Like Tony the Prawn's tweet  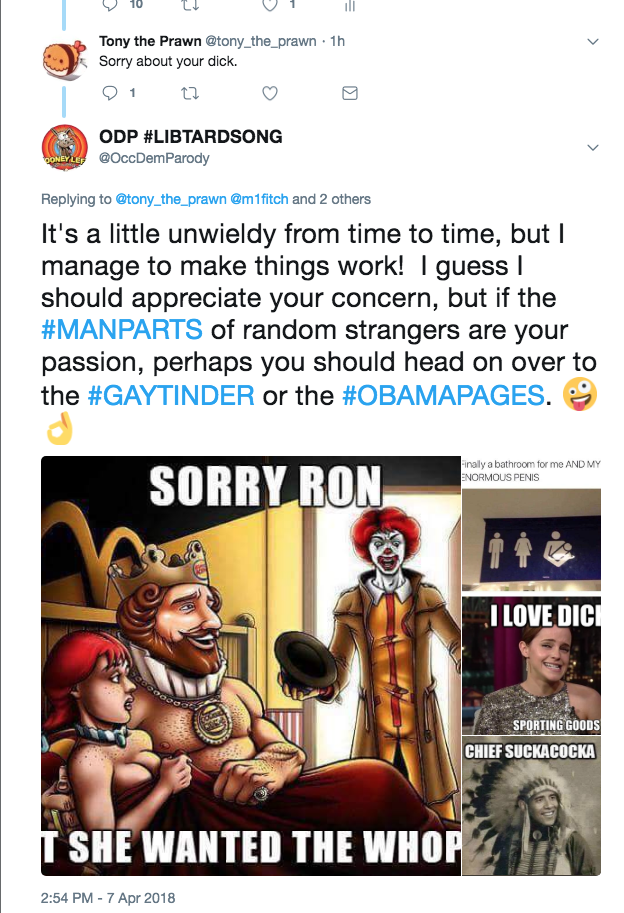[268, 93]
